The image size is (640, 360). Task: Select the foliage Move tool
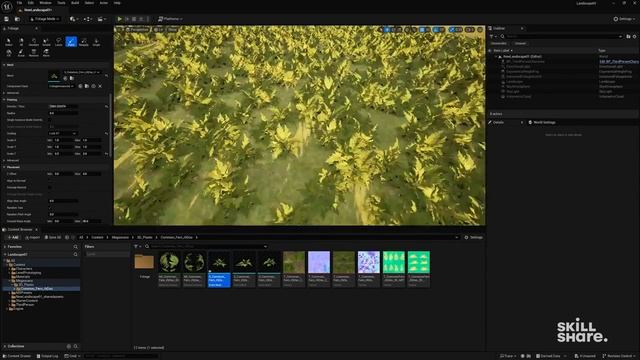point(46,53)
